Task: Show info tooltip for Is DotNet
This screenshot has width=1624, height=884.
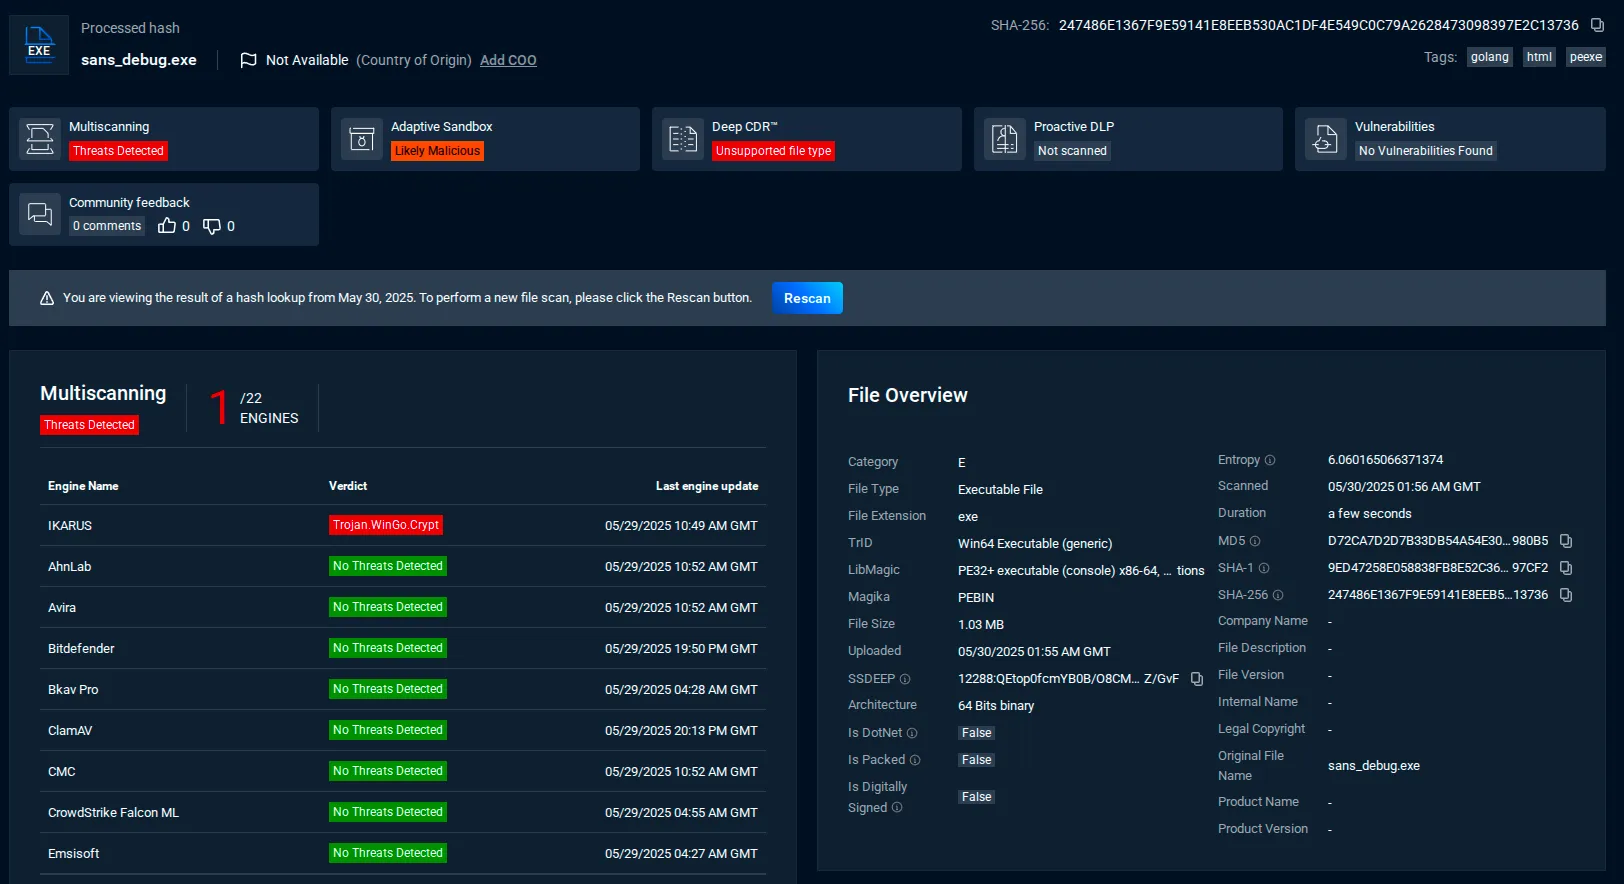Action: tap(912, 733)
